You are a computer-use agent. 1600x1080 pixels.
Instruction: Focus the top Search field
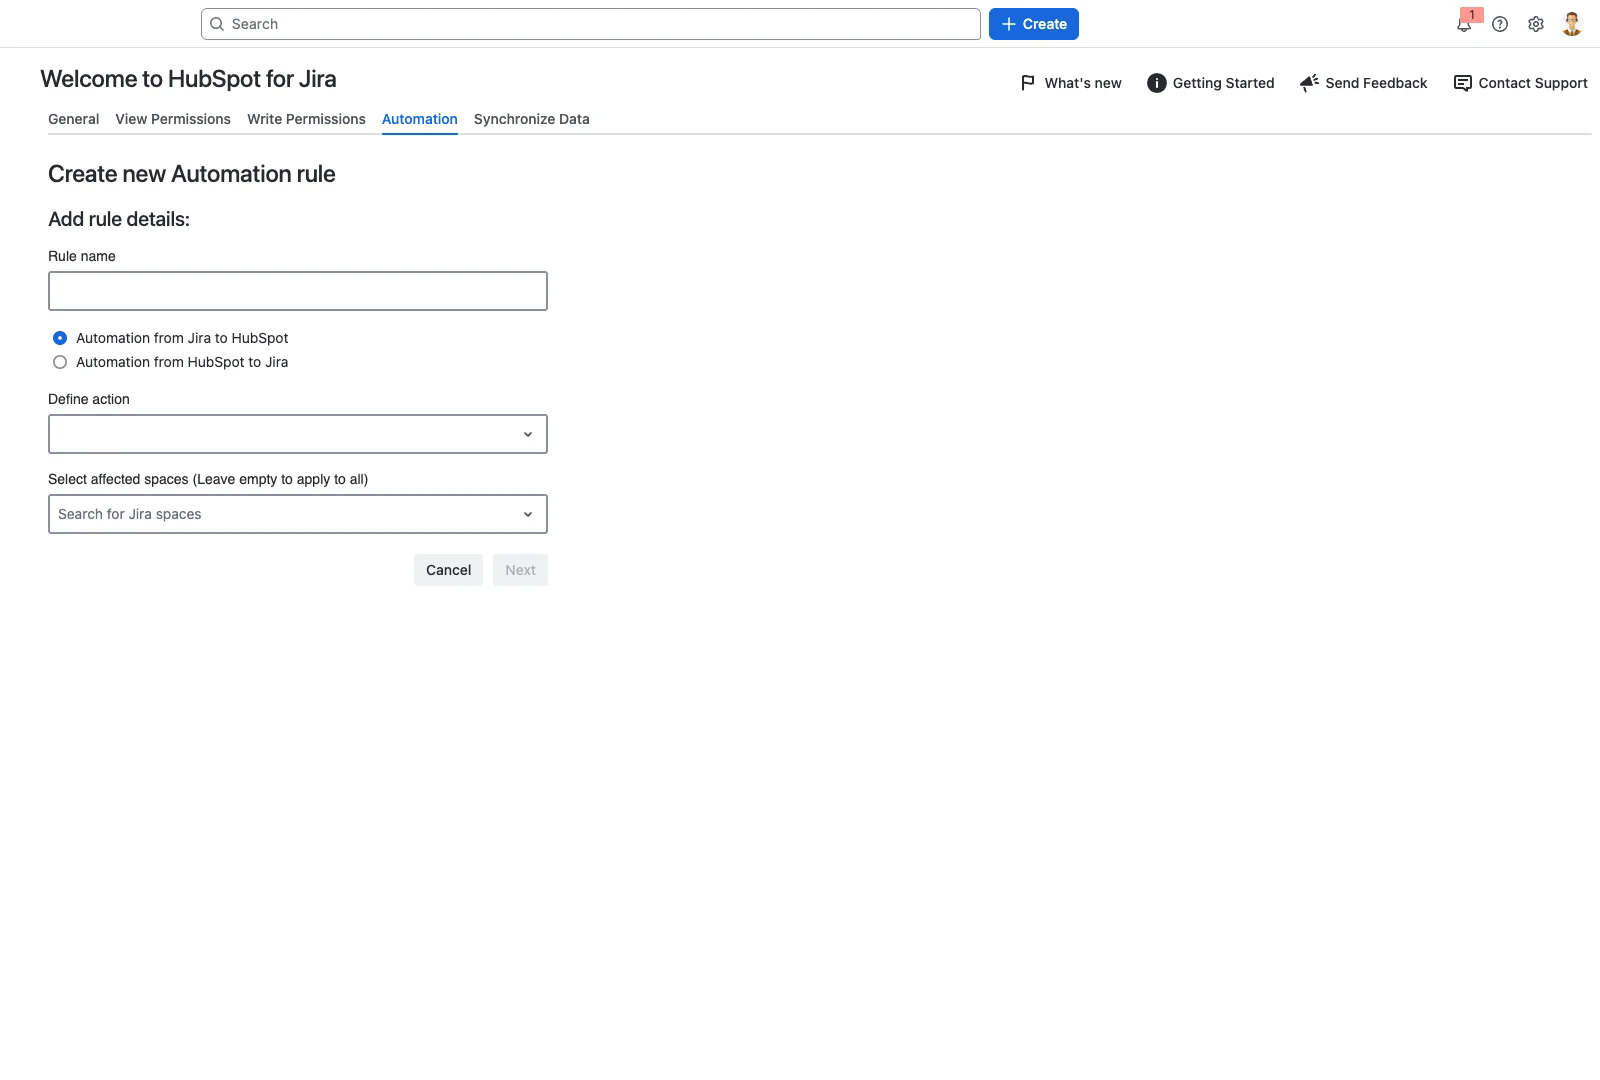pyautogui.click(x=591, y=24)
